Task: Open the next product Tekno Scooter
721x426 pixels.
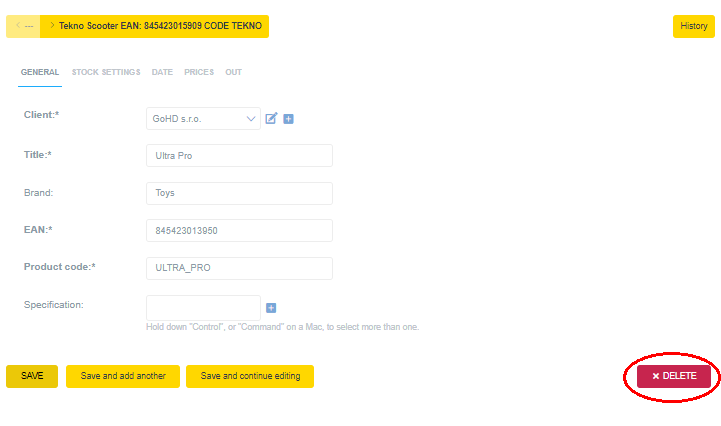Action: [x=155, y=26]
